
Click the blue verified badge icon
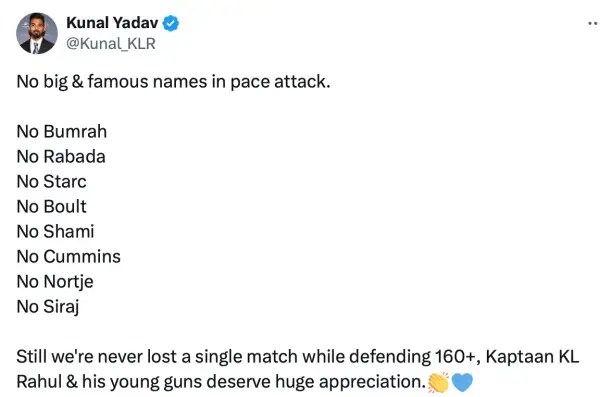coord(171,23)
